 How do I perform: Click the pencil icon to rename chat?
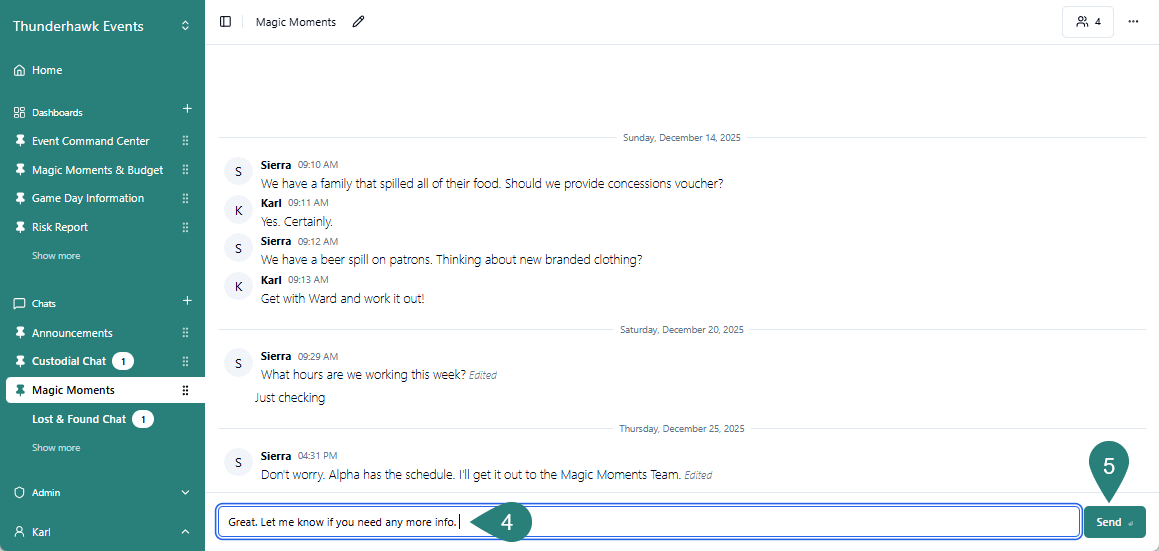(358, 22)
